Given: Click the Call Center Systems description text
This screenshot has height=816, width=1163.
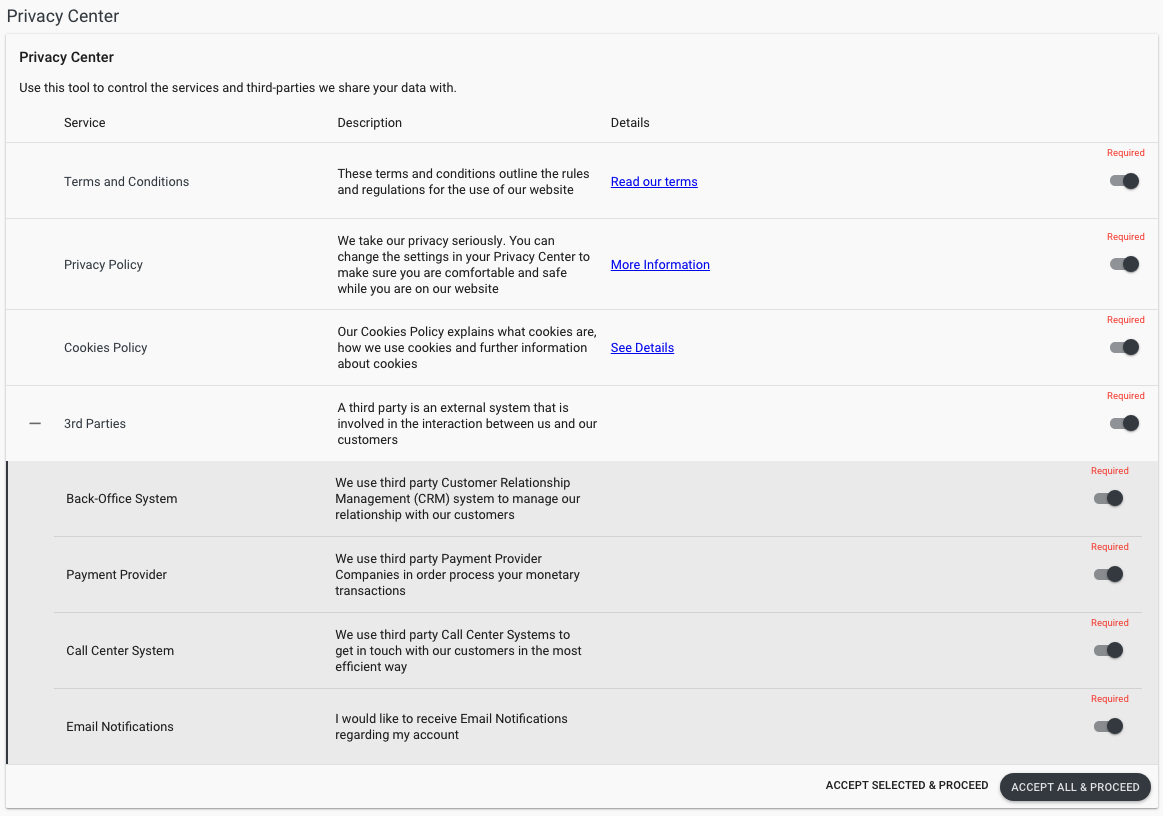Looking at the screenshot, I should point(458,651).
